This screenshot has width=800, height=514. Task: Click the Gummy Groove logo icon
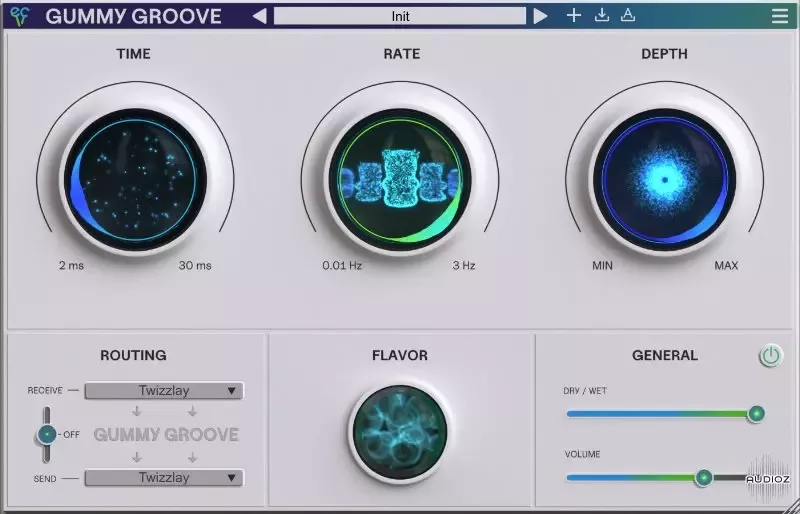click(x=20, y=16)
